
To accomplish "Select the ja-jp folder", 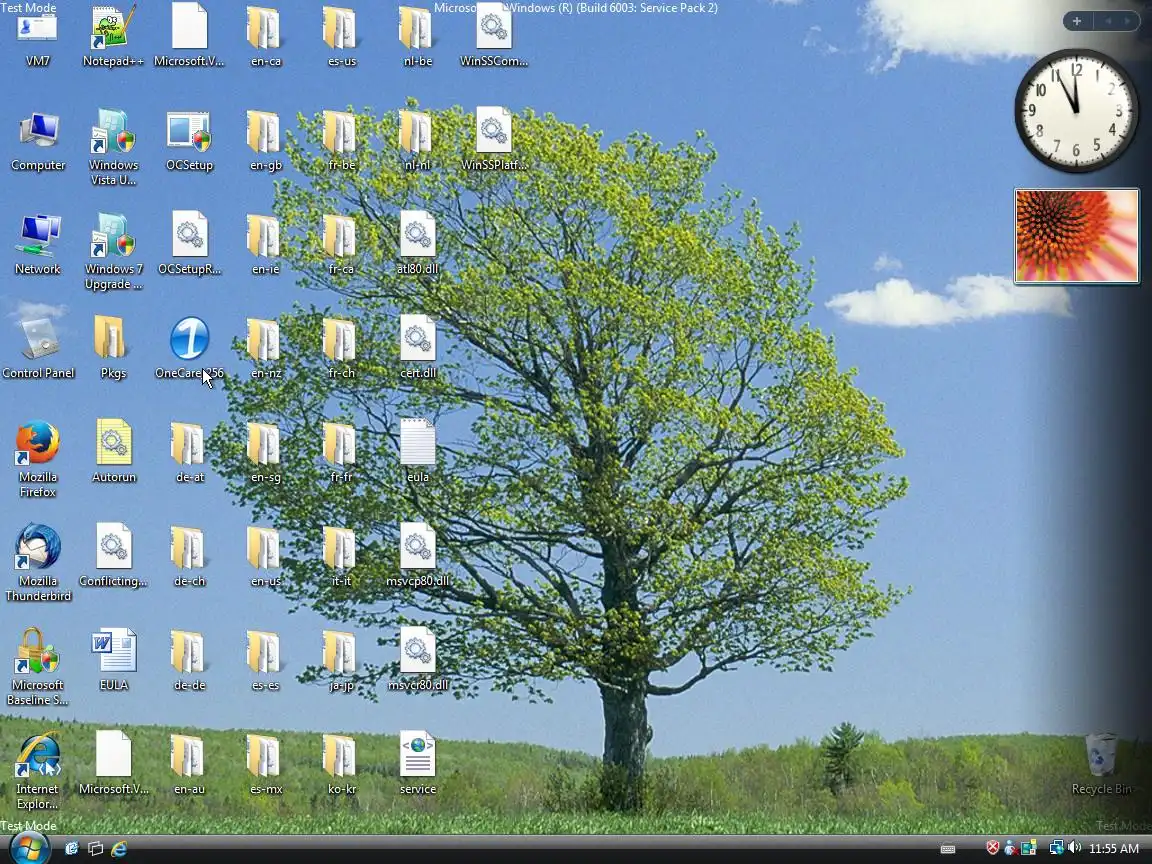I will pyautogui.click(x=341, y=660).
